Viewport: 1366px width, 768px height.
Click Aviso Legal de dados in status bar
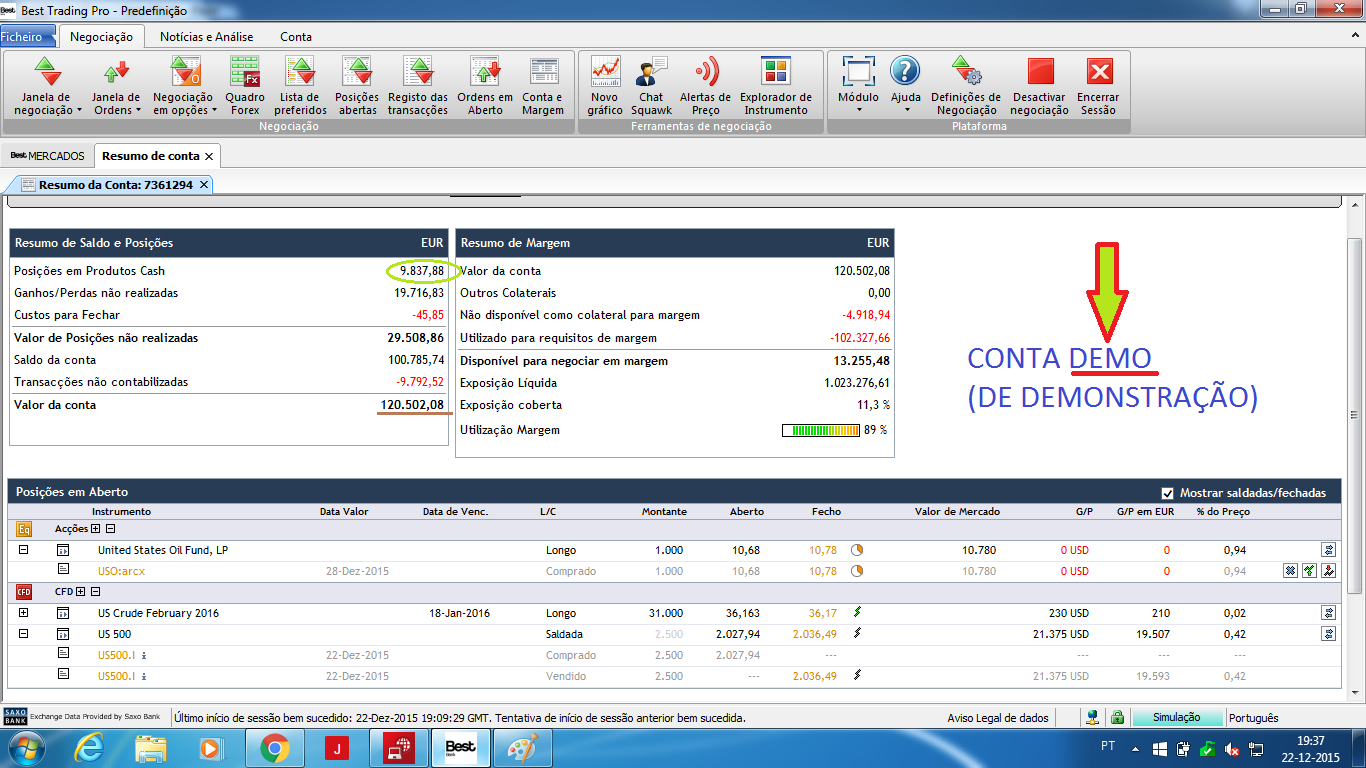[998, 718]
